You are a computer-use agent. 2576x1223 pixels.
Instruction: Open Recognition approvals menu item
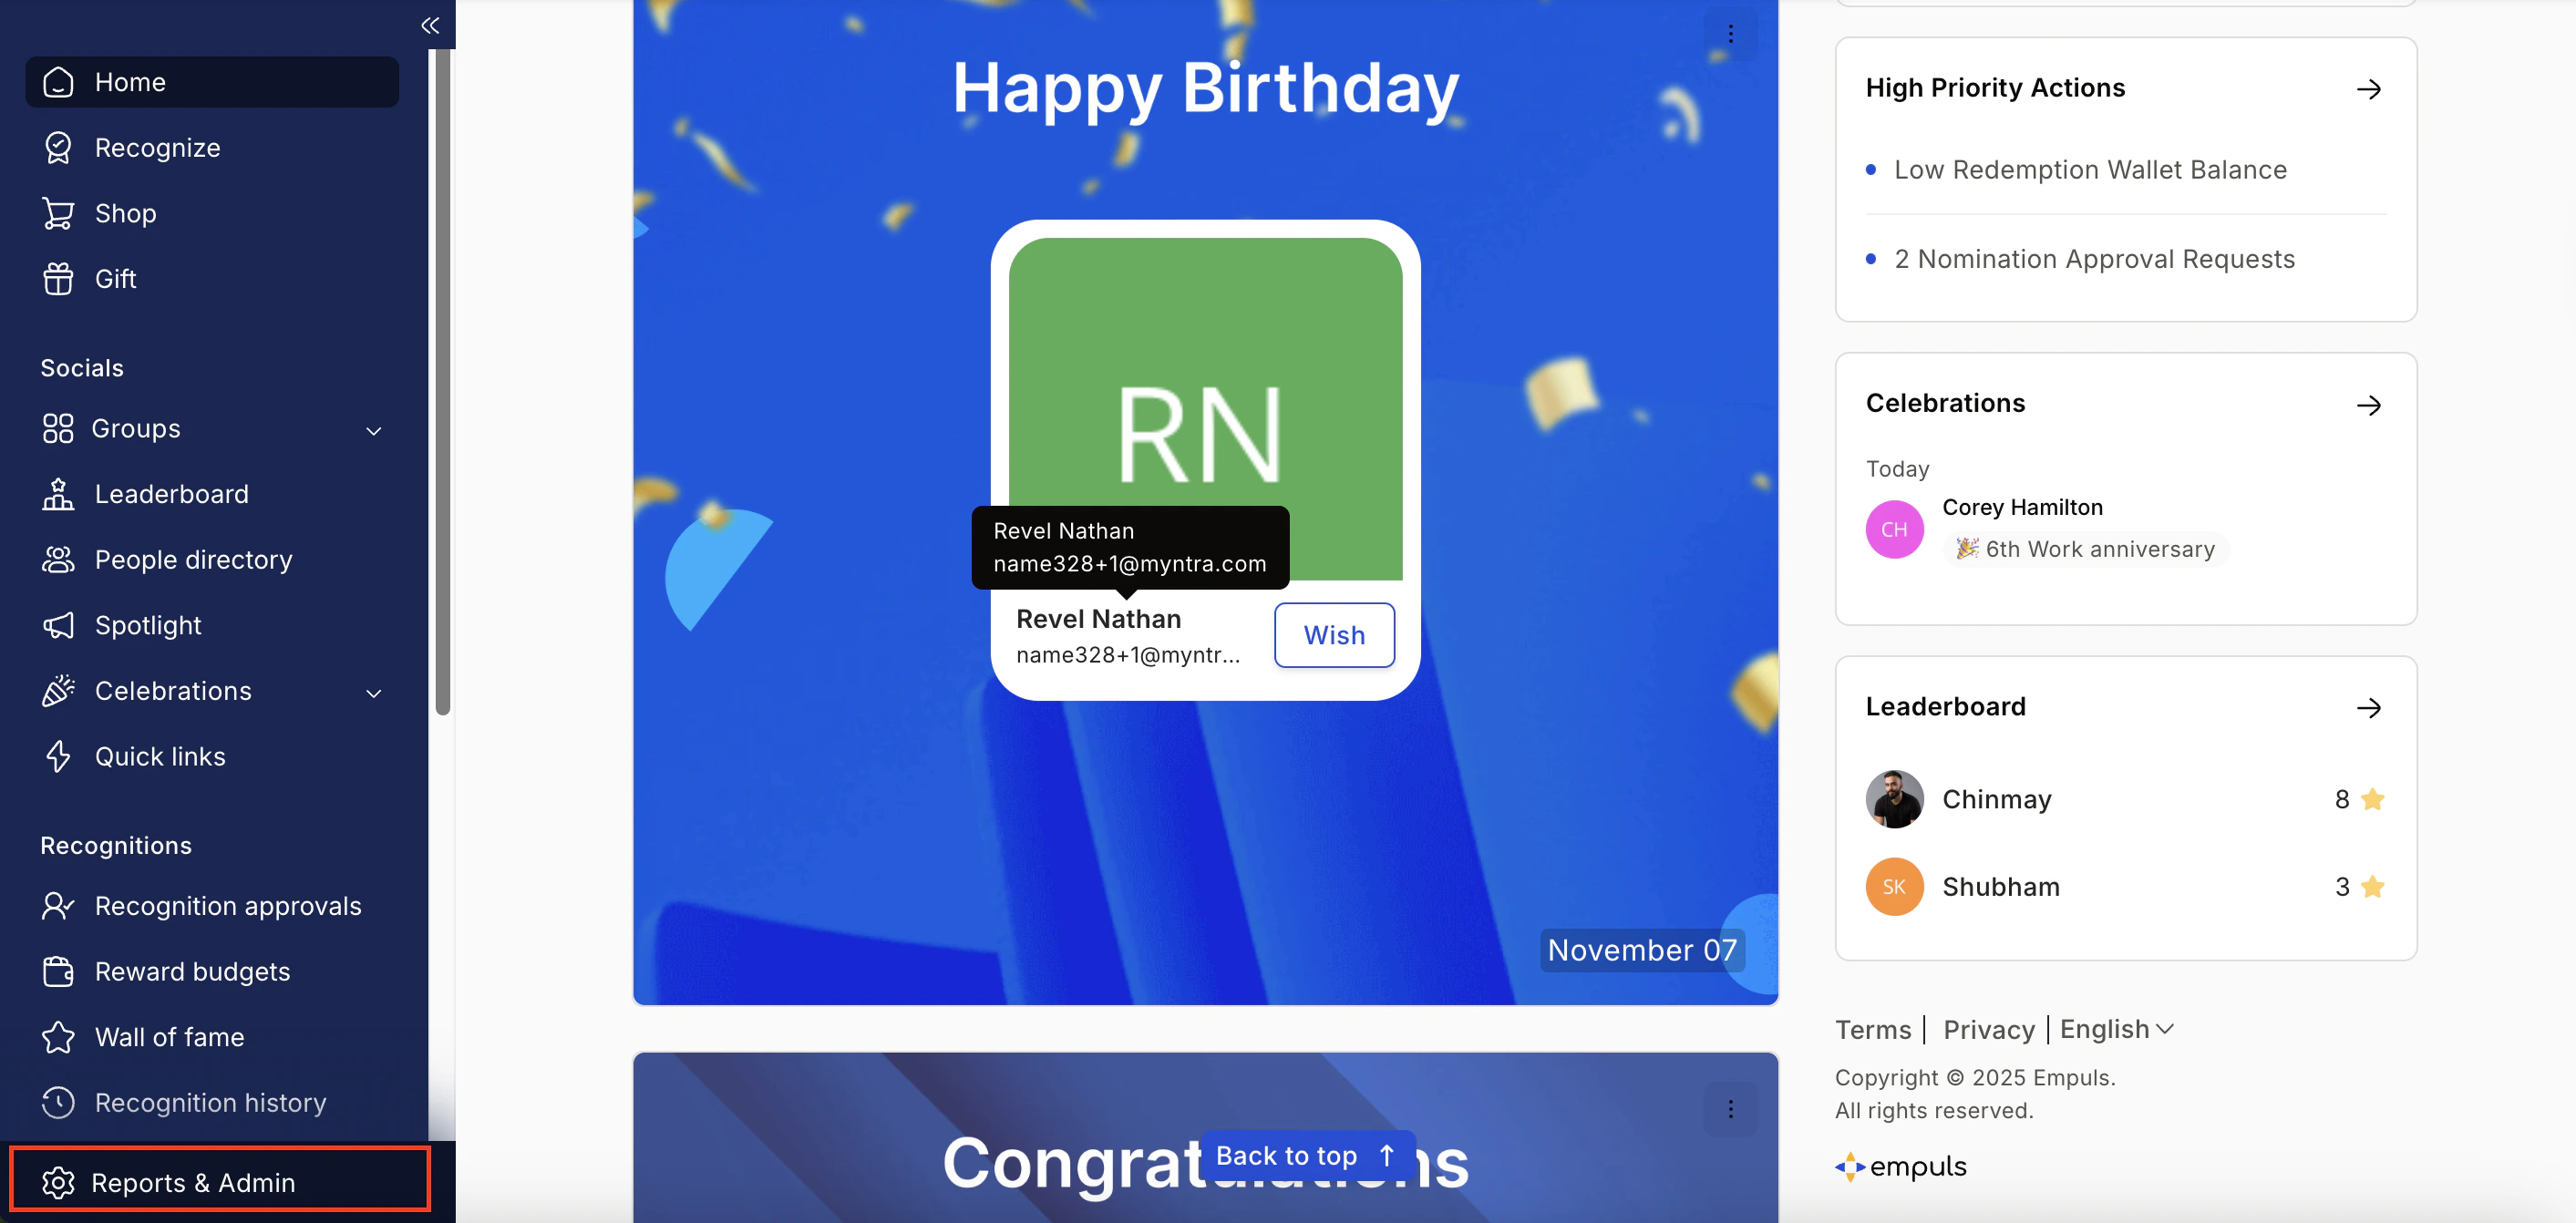[212, 906]
